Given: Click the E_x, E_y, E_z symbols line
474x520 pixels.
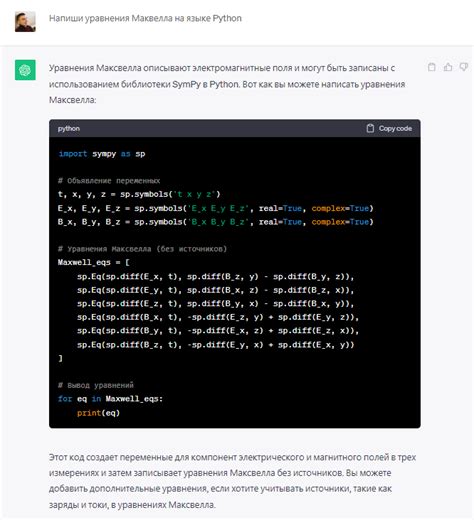Looking at the screenshot, I should [x=216, y=208].
